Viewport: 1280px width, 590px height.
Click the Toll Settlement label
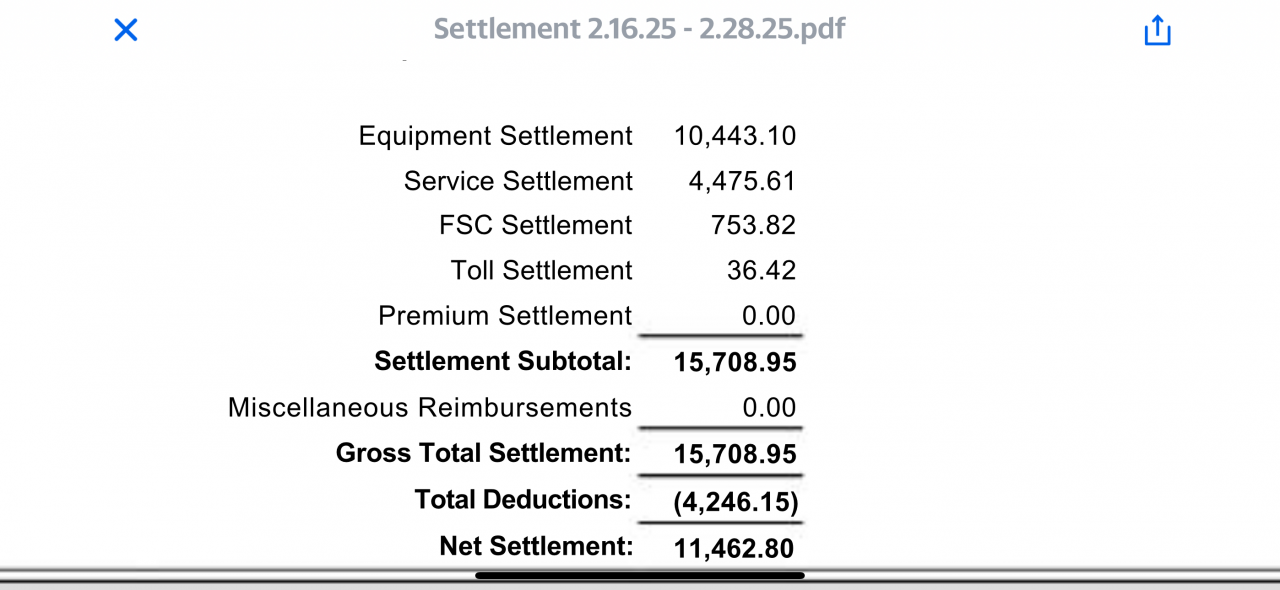541,270
